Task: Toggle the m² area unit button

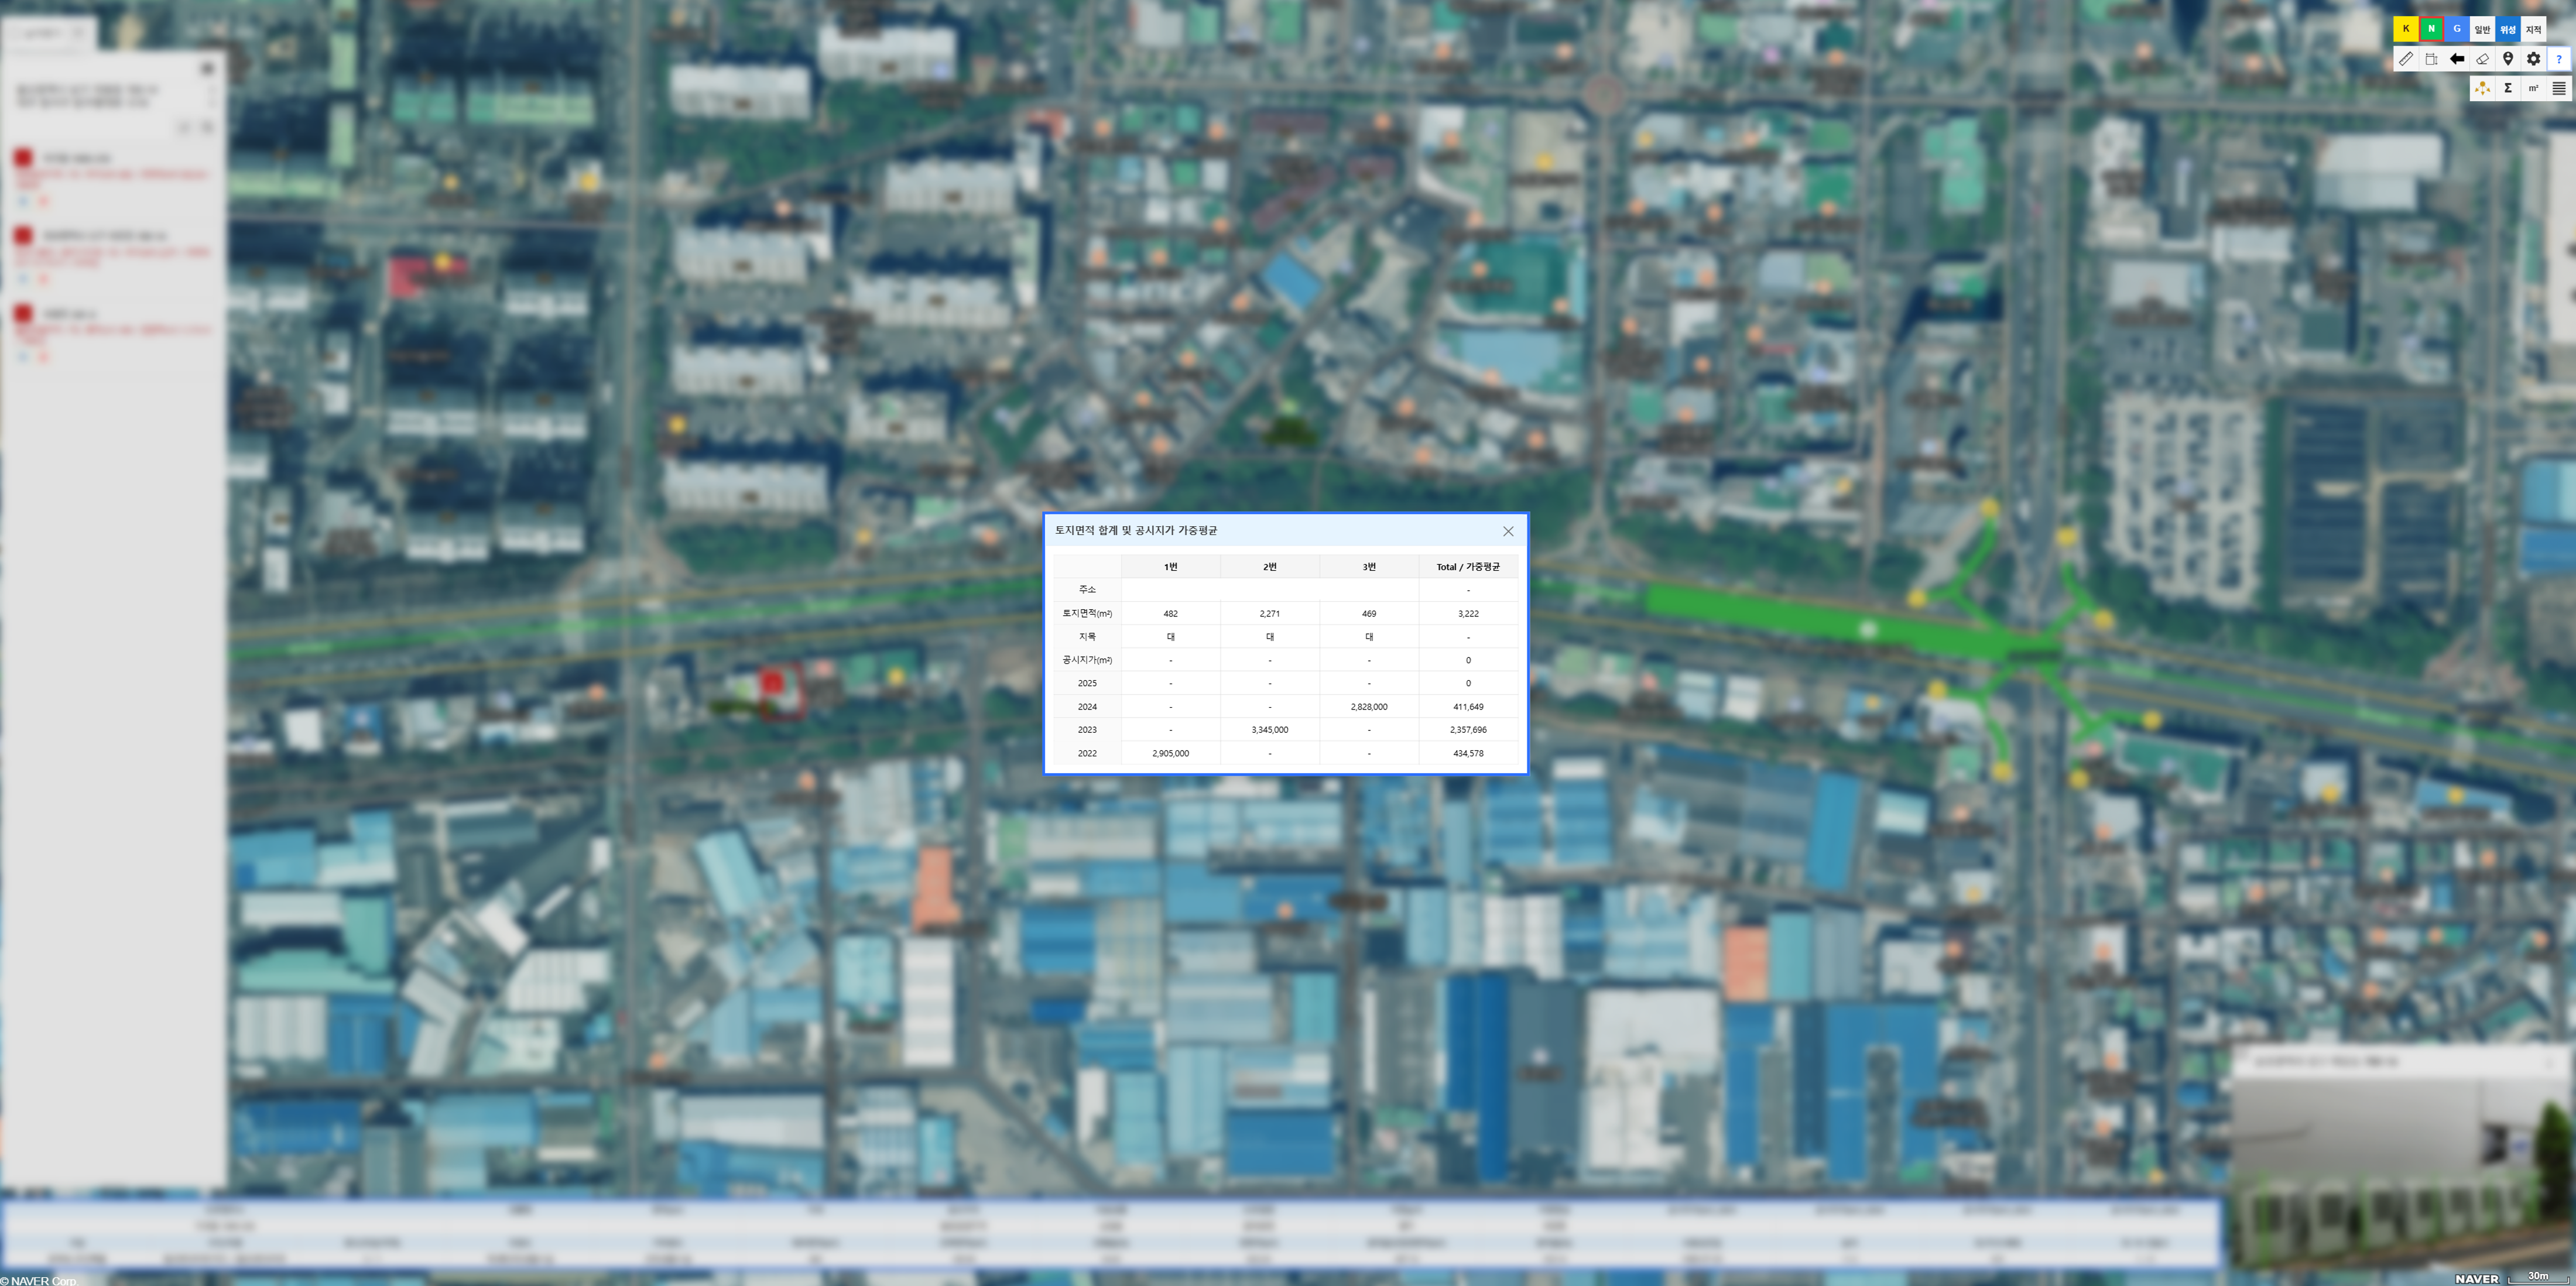Action: [2533, 88]
